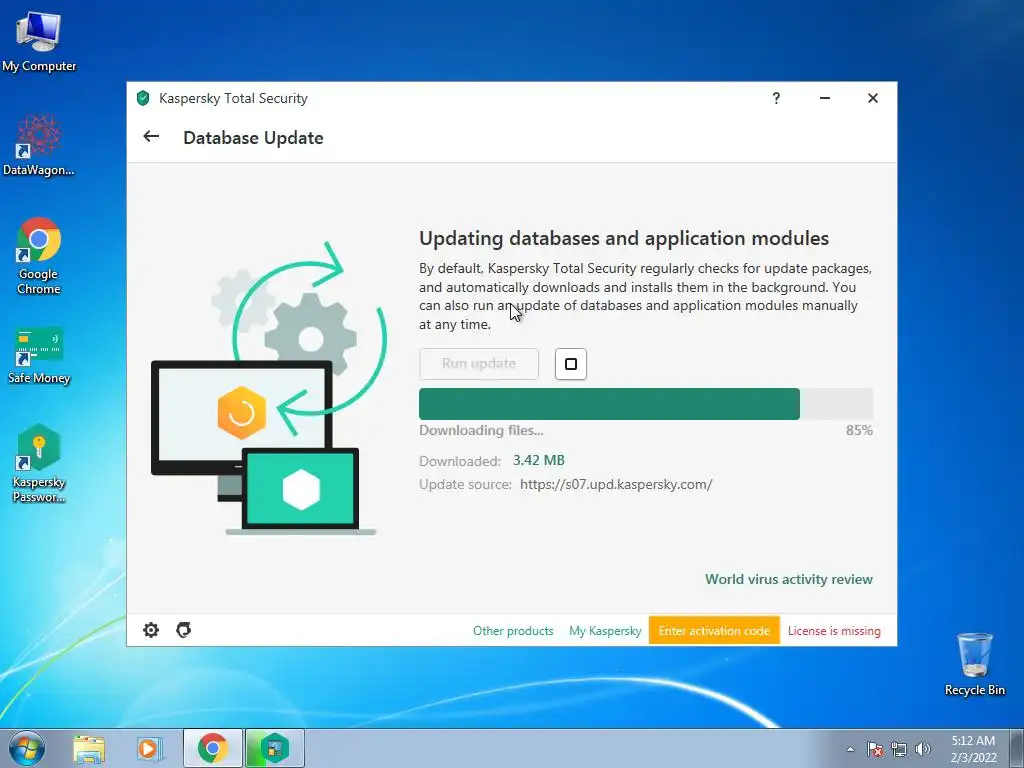Open Windows Media Player taskbar icon
Screen dimensions: 1024x768
150,749
